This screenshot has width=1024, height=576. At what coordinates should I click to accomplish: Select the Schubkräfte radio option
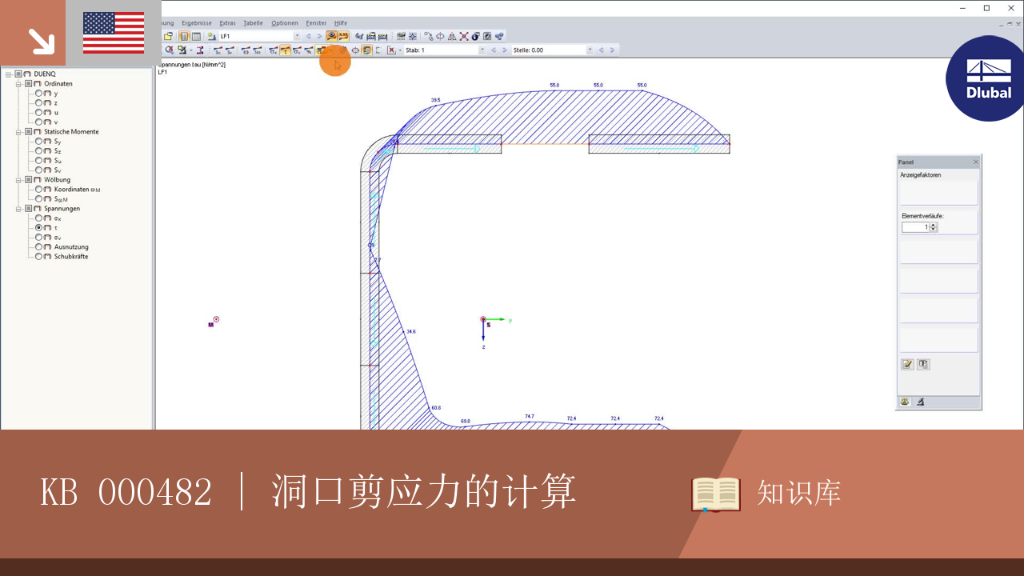point(39,257)
